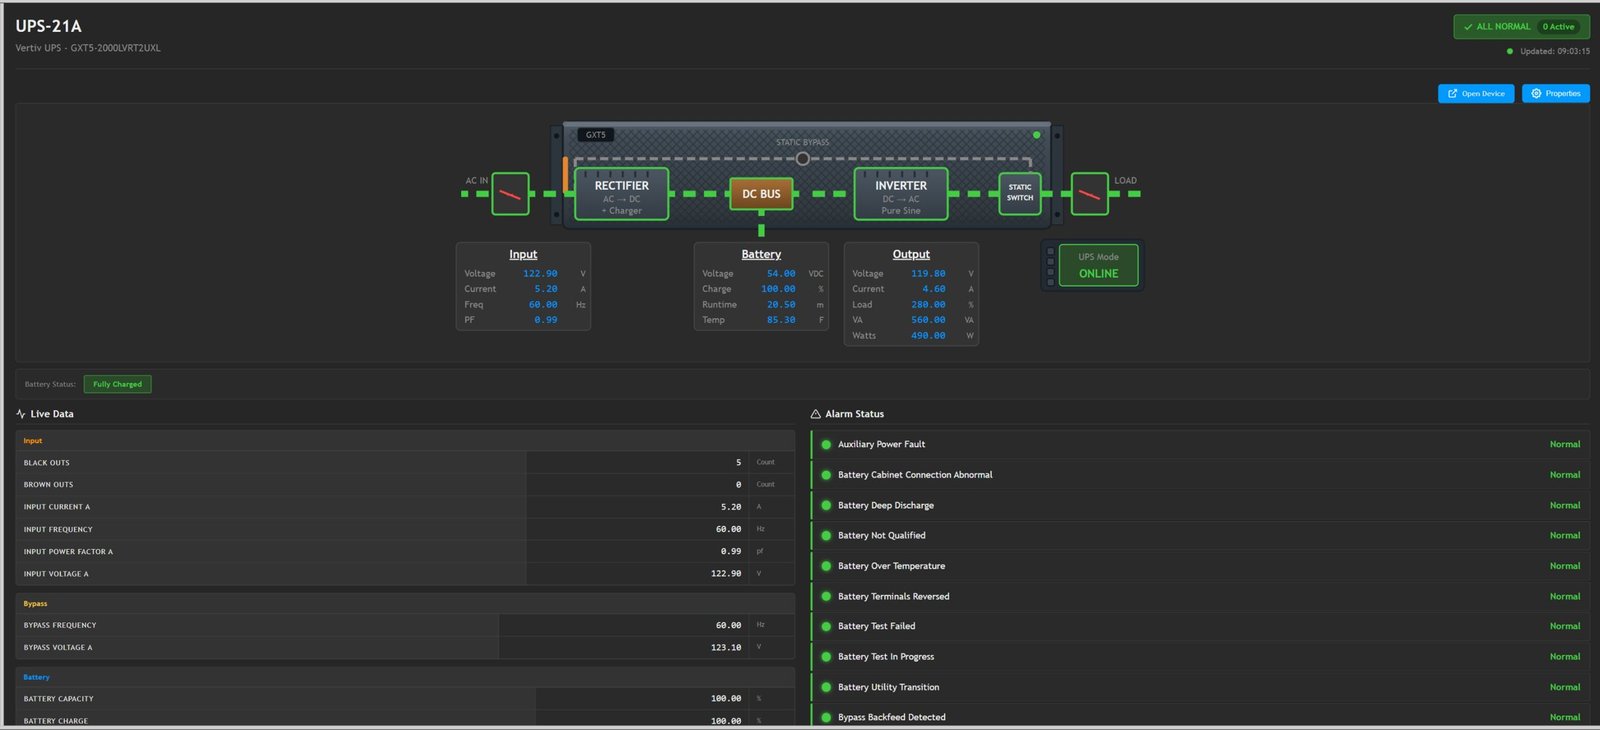
Task: Click the Battery Not Qualified status dot
Action: click(x=826, y=536)
